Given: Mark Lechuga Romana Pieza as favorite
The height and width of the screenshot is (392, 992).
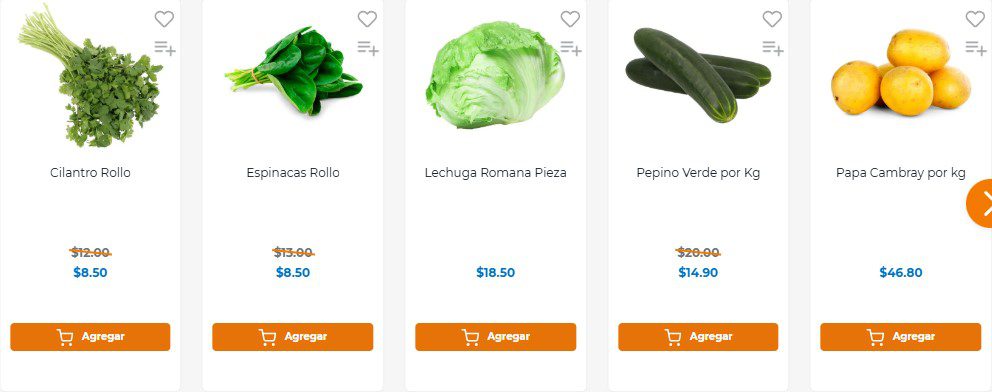Looking at the screenshot, I should [570, 19].
